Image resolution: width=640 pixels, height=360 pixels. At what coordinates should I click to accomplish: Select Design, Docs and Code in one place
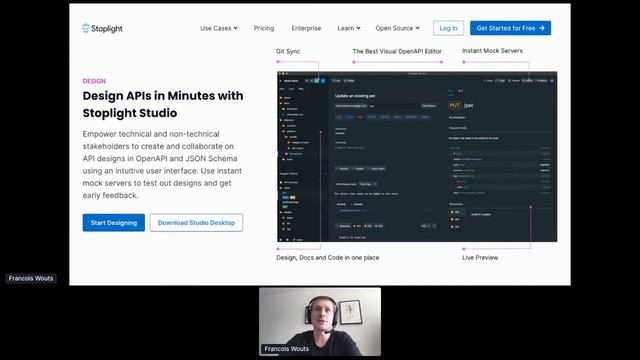[327, 258]
